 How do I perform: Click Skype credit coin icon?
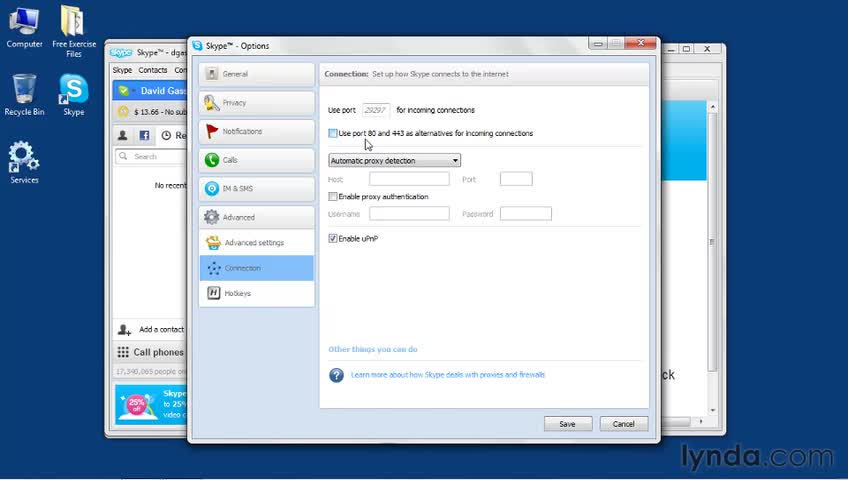[x=123, y=111]
